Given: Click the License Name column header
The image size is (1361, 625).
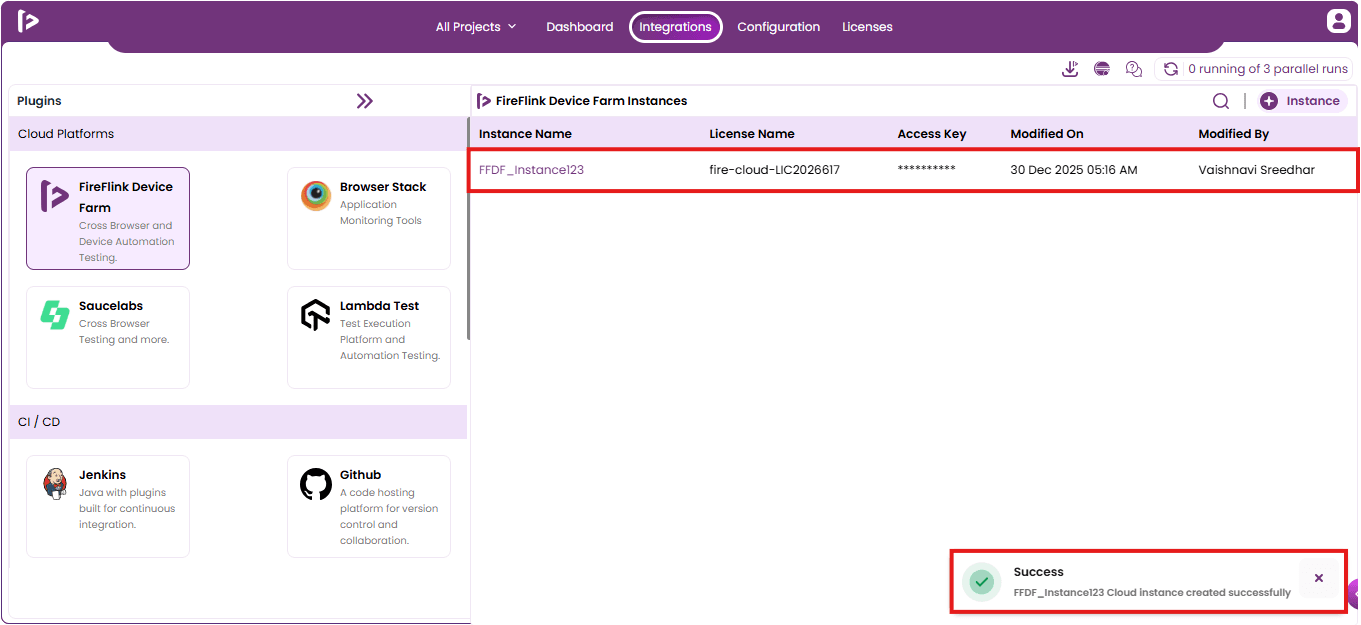Looking at the screenshot, I should coord(752,134).
